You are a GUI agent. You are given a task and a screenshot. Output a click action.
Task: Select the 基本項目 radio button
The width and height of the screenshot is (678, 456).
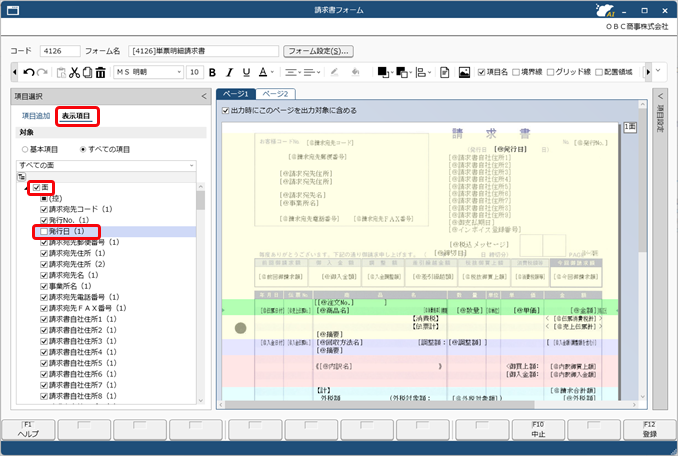[25, 149]
